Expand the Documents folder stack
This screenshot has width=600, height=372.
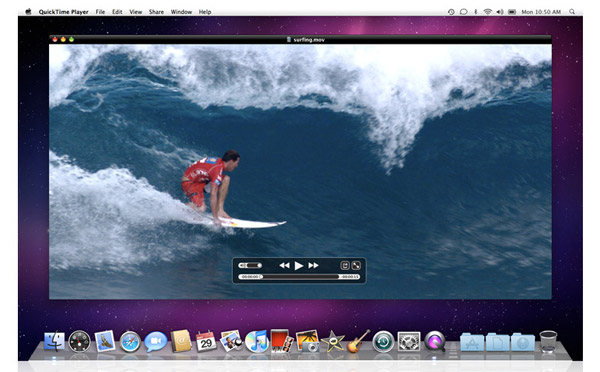pyautogui.click(x=497, y=342)
